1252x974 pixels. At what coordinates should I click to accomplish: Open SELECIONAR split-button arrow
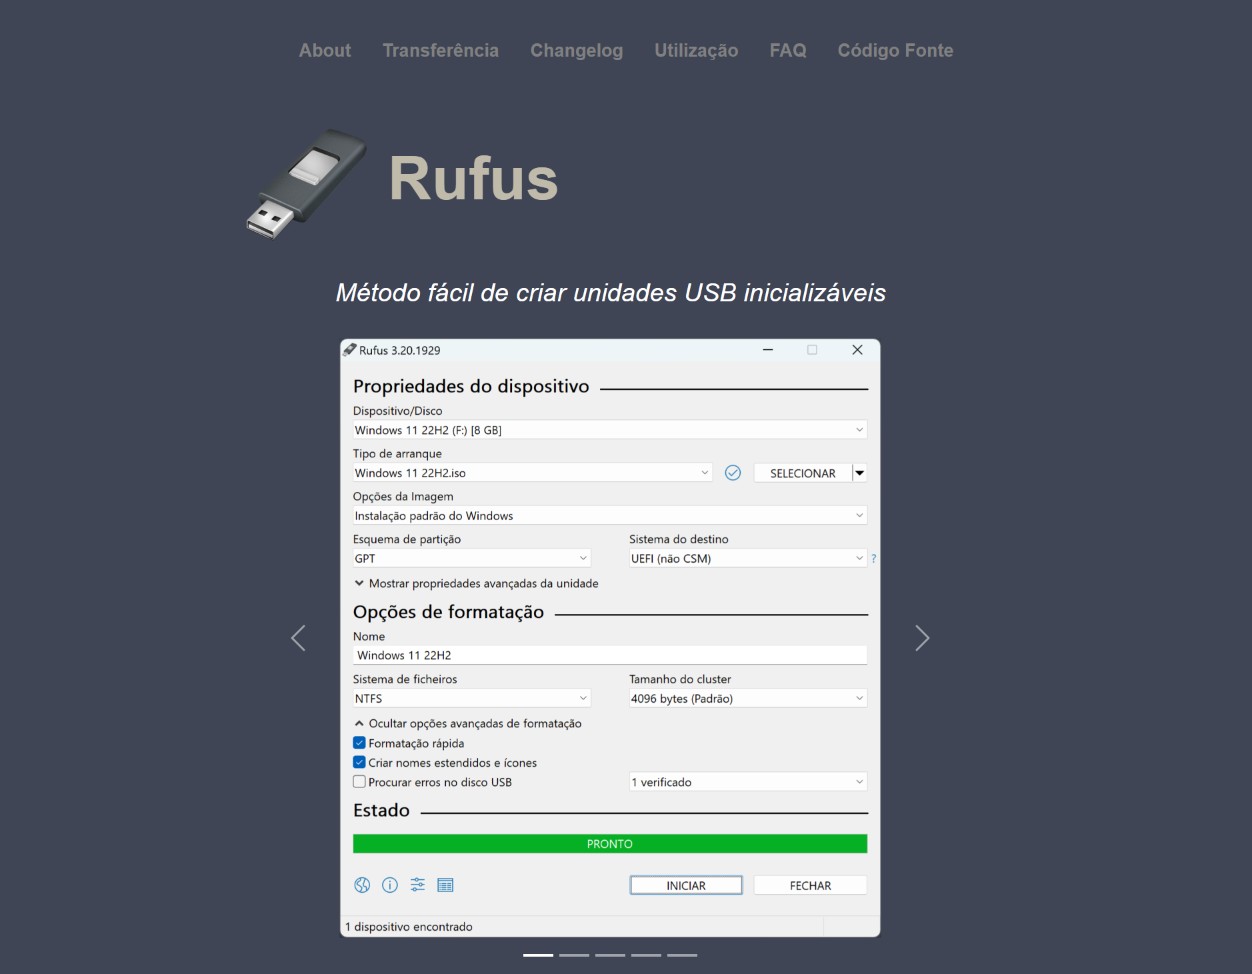click(859, 473)
